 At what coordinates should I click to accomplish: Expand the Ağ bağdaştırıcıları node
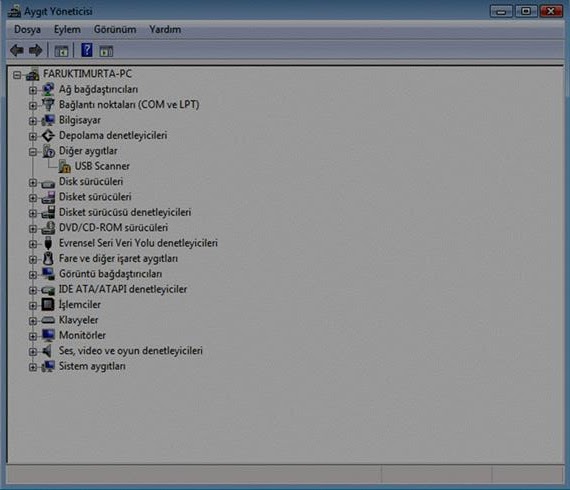tap(33, 90)
